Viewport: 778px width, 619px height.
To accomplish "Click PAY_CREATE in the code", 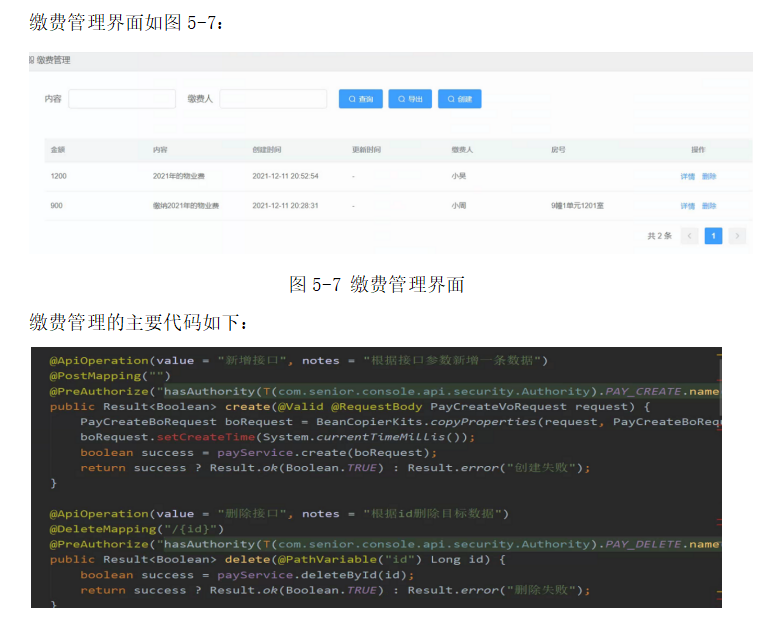I will [x=643, y=391].
